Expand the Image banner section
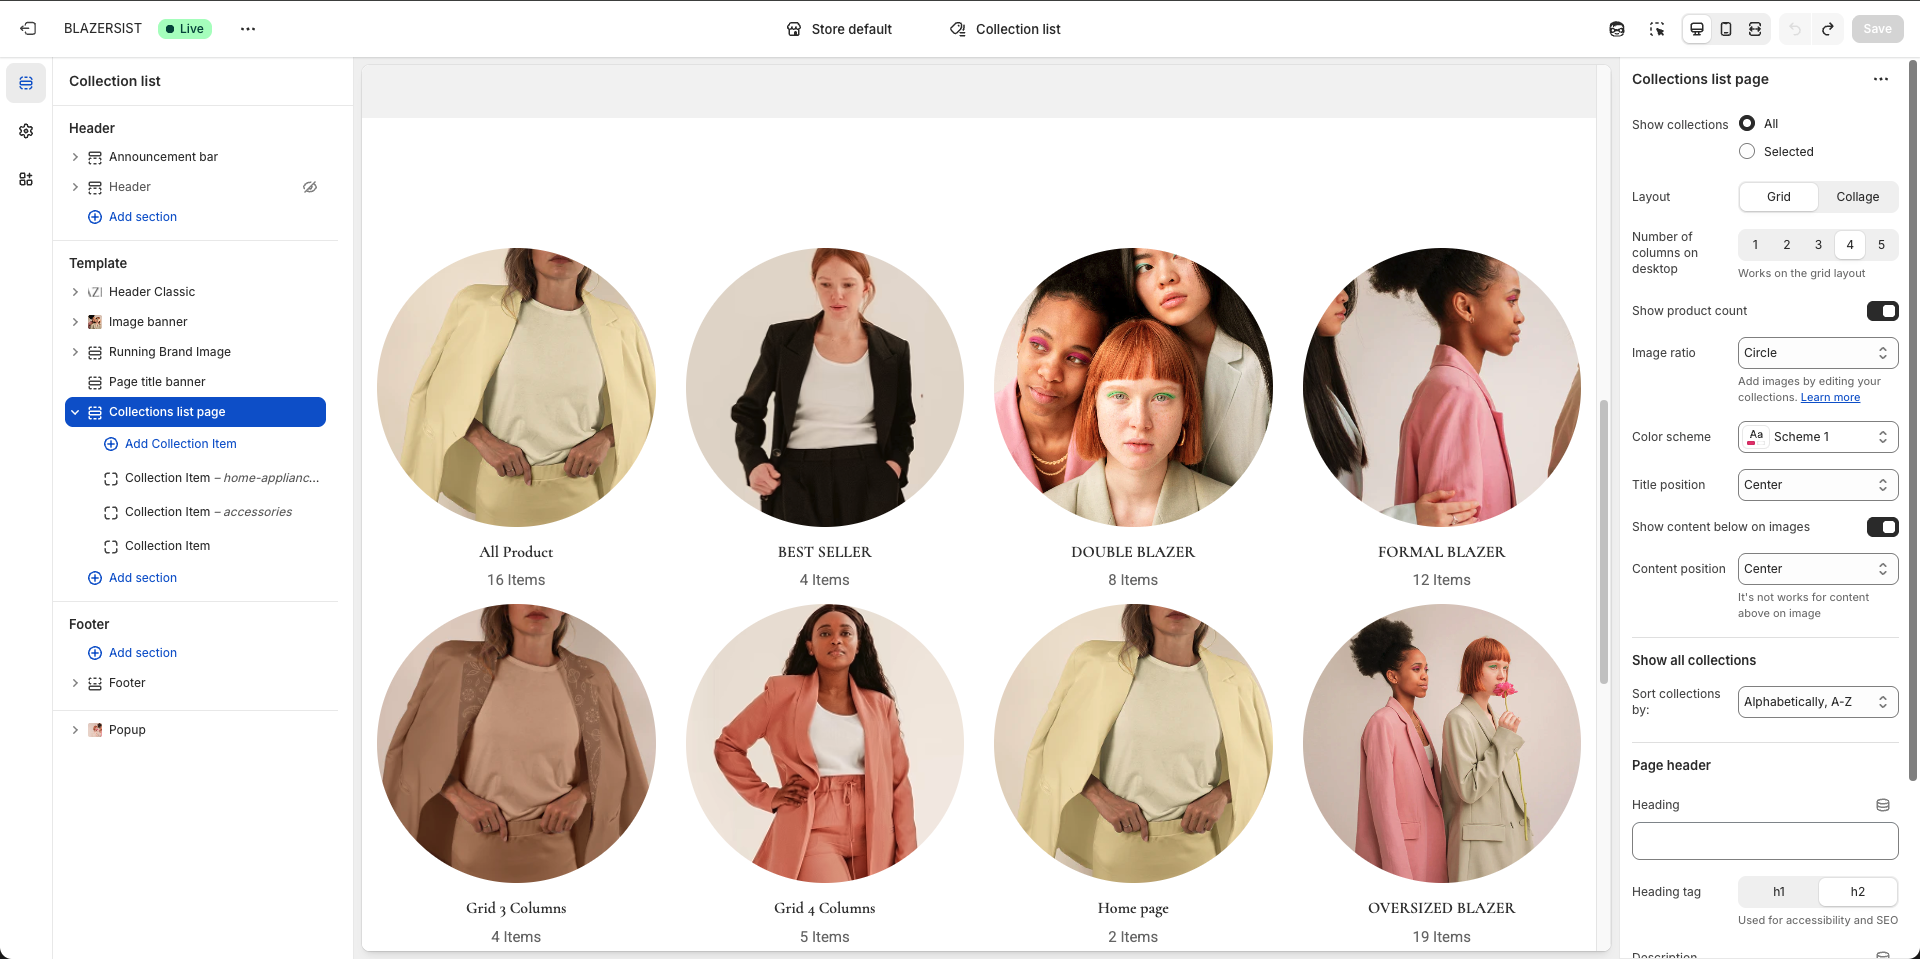 [x=75, y=322]
